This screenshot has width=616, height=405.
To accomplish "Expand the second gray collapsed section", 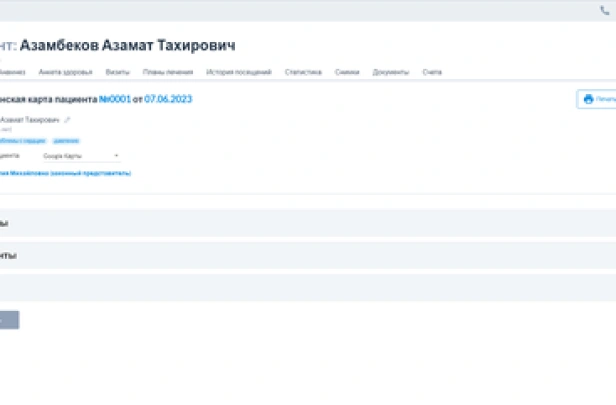I will click(x=300, y=255).
